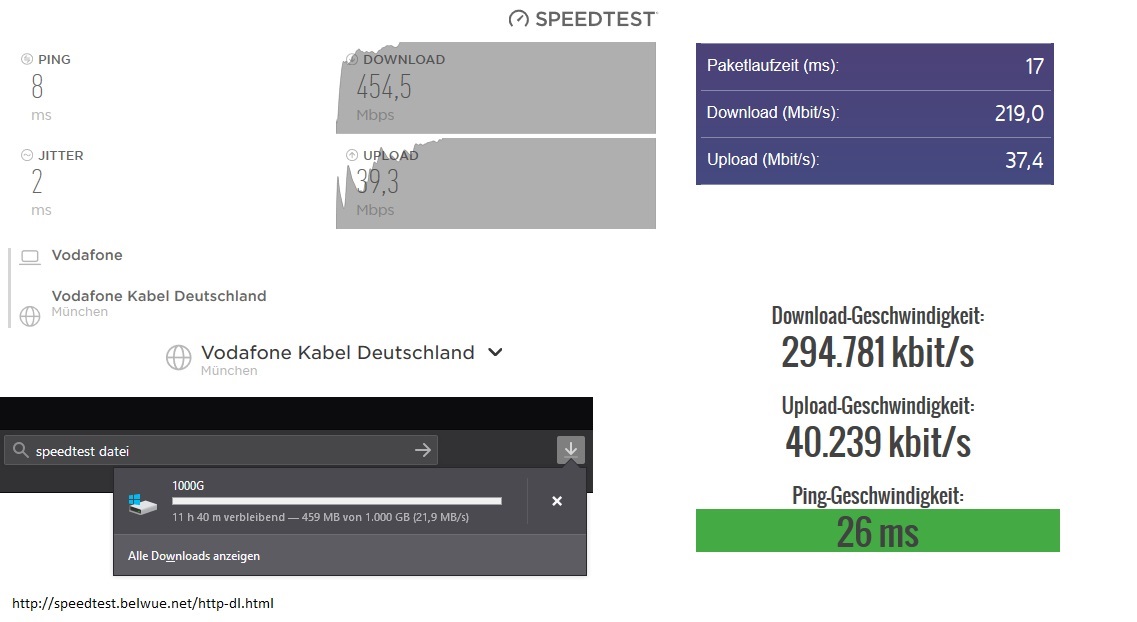This screenshot has height=622, width=1137.
Task: Click the green 26 ms ping bar
Action: coord(877,531)
